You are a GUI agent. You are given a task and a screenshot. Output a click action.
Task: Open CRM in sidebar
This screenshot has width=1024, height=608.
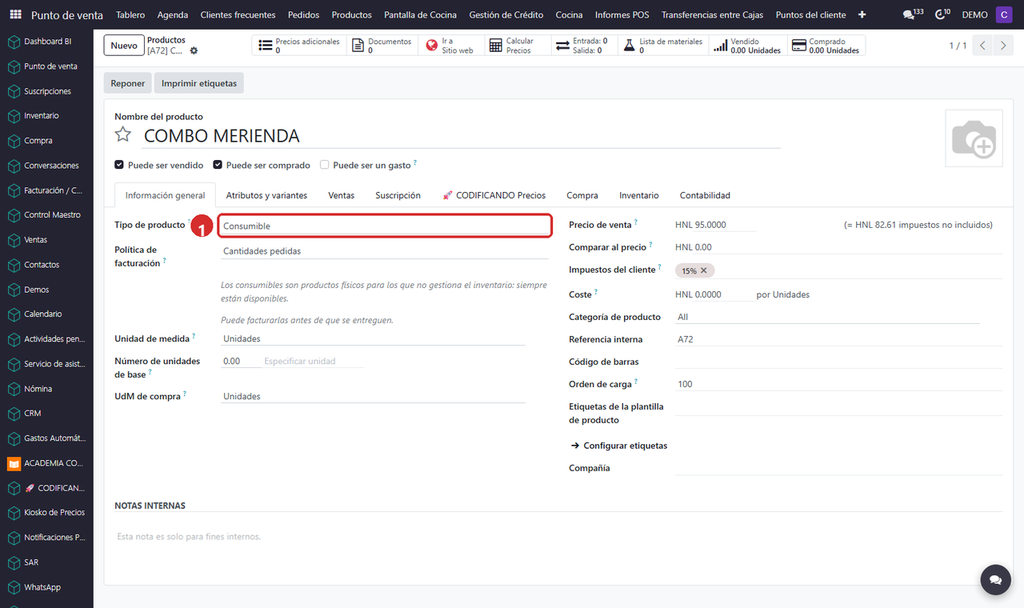click(32, 414)
